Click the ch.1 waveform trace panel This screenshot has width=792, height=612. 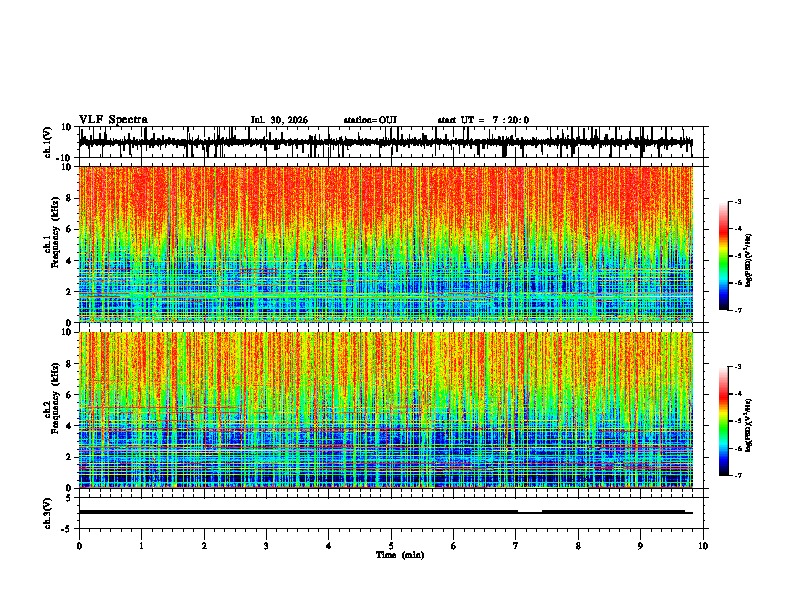pos(391,142)
